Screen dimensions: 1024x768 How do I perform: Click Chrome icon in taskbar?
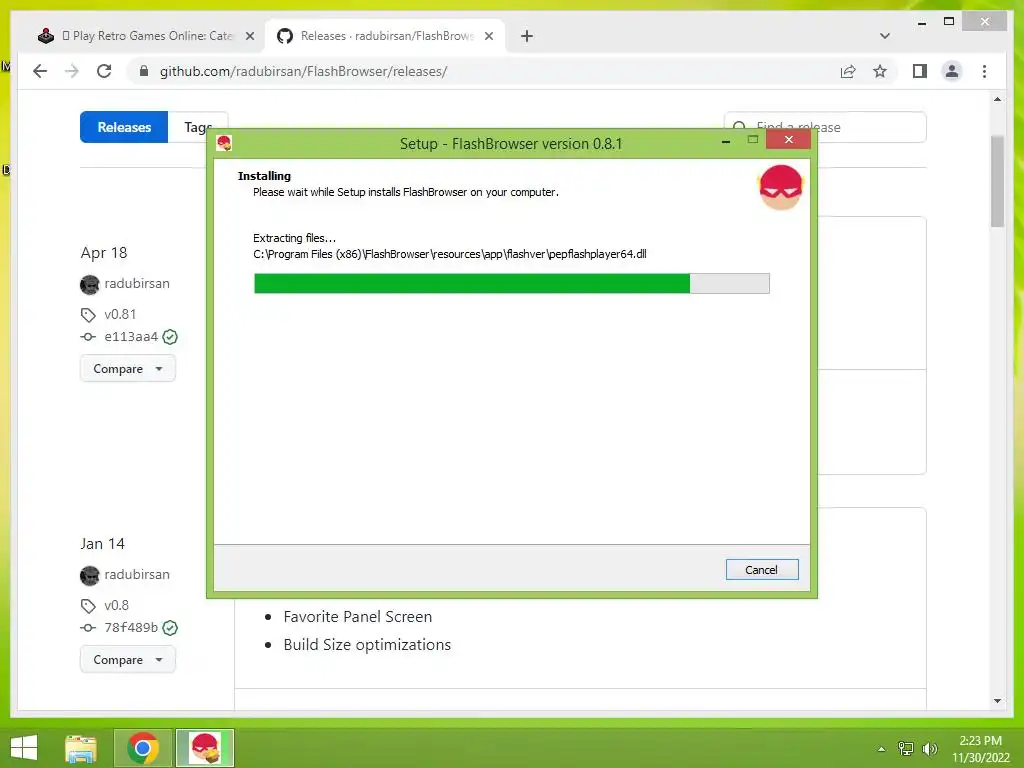coord(143,748)
